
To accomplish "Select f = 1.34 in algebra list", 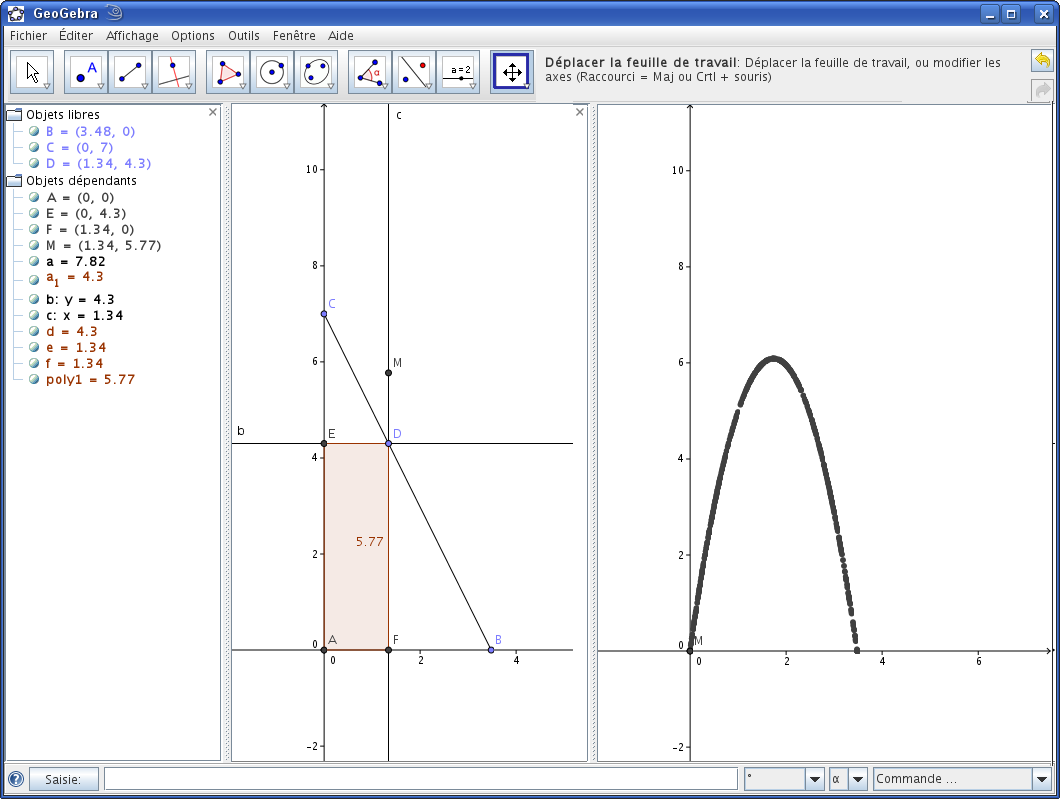I will (x=74, y=364).
